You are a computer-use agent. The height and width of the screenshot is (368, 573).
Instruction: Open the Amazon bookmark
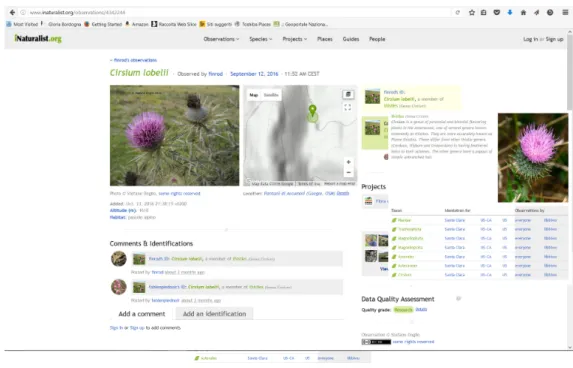pyautogui.click(x=137, y=24)
